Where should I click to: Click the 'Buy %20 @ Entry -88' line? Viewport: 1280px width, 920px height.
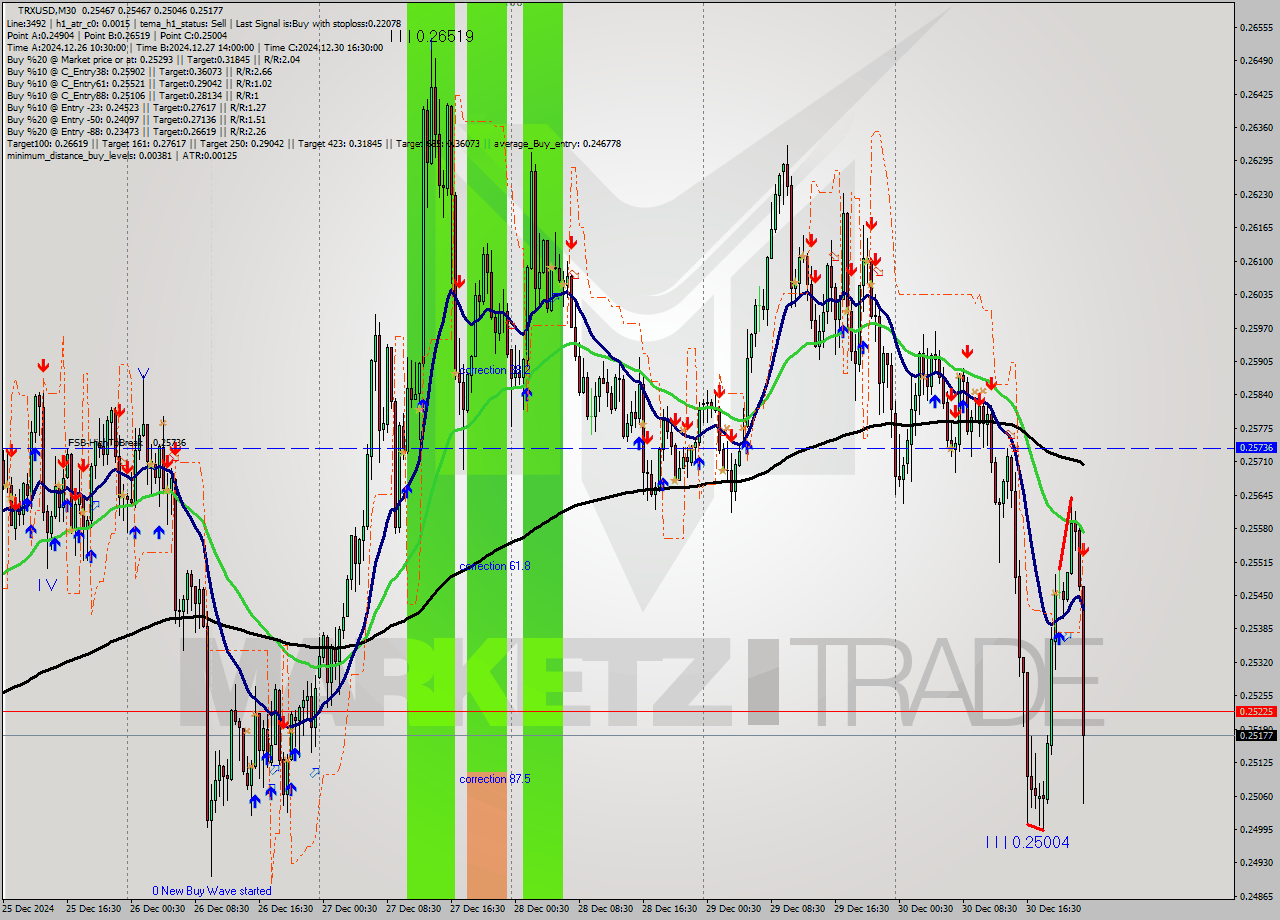click(136, 132)
